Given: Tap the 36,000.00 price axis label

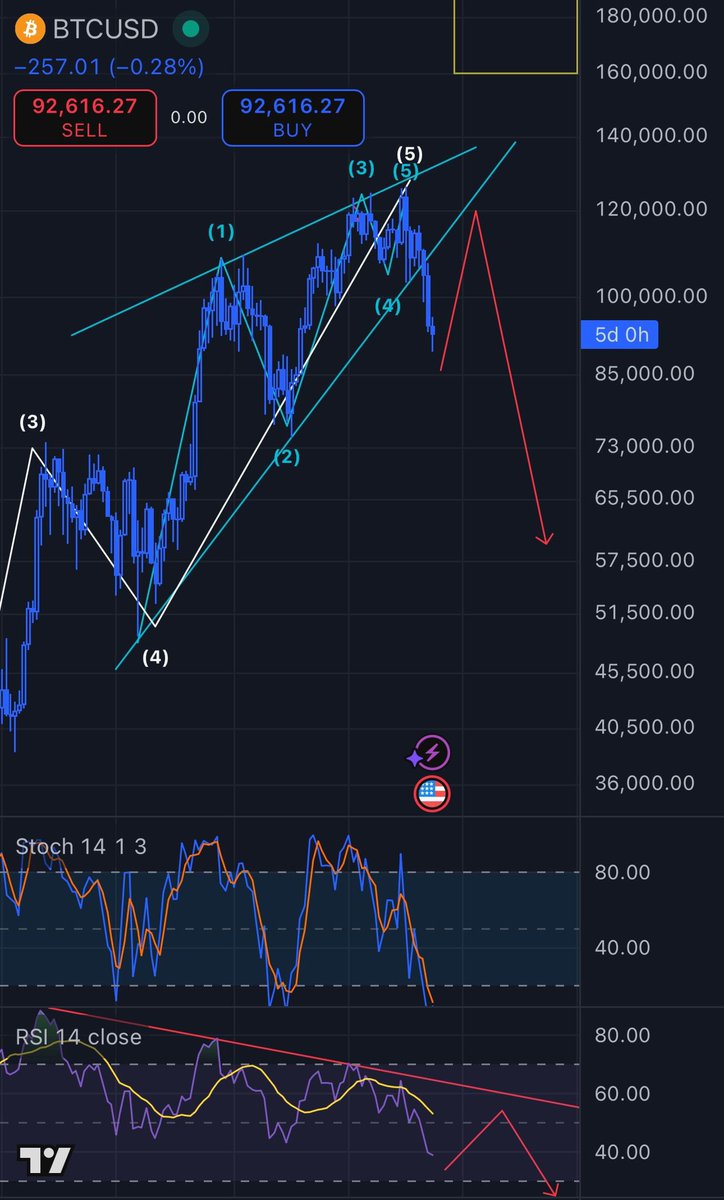Looking at the screenshot, I should tap(643, 783).
